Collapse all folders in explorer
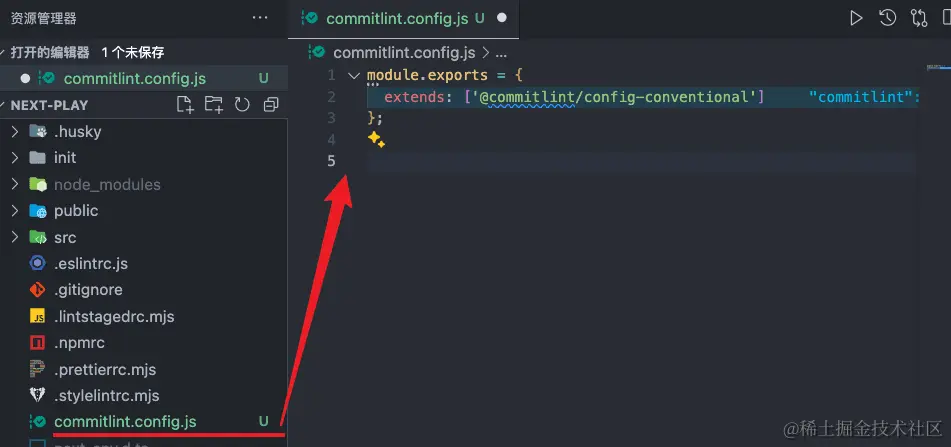This screenshot has height=447, width=951. pyautogui.click(x=271, y=104)
